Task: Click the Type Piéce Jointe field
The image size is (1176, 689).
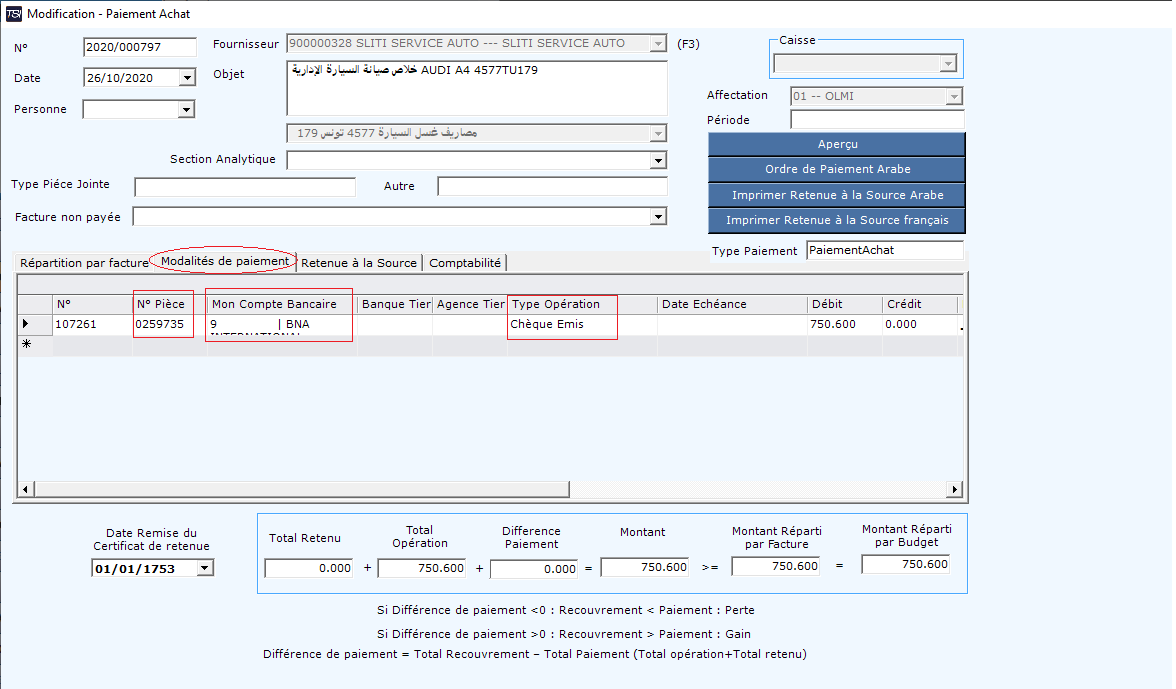Action: [244, 187]
